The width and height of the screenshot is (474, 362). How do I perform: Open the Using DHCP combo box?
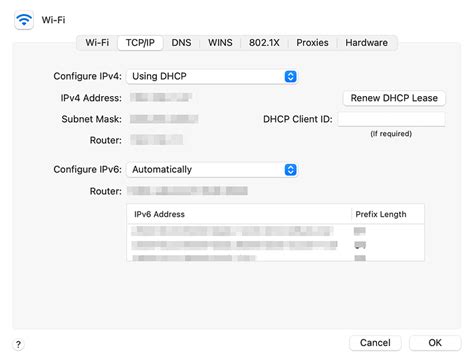[x=212, y=76]
